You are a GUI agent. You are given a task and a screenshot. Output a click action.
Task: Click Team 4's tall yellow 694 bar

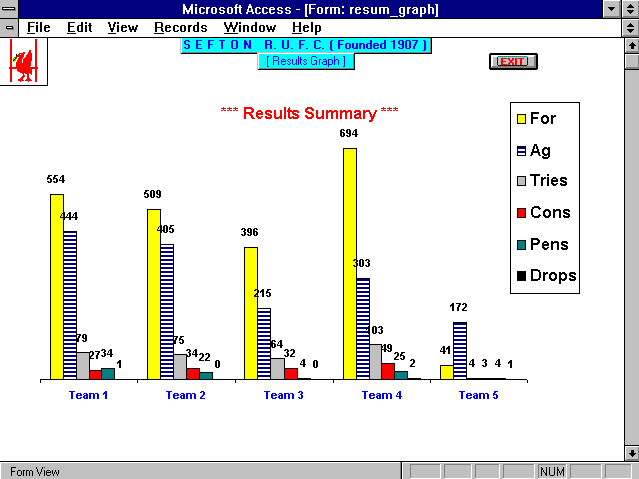350,263
